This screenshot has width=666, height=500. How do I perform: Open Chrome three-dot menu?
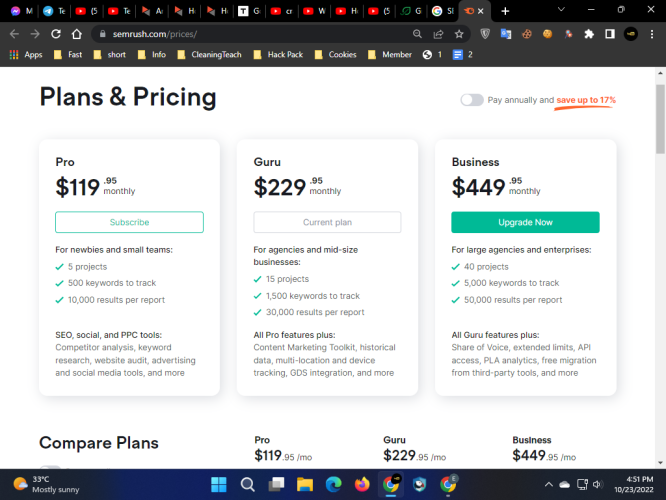(652, 34)
